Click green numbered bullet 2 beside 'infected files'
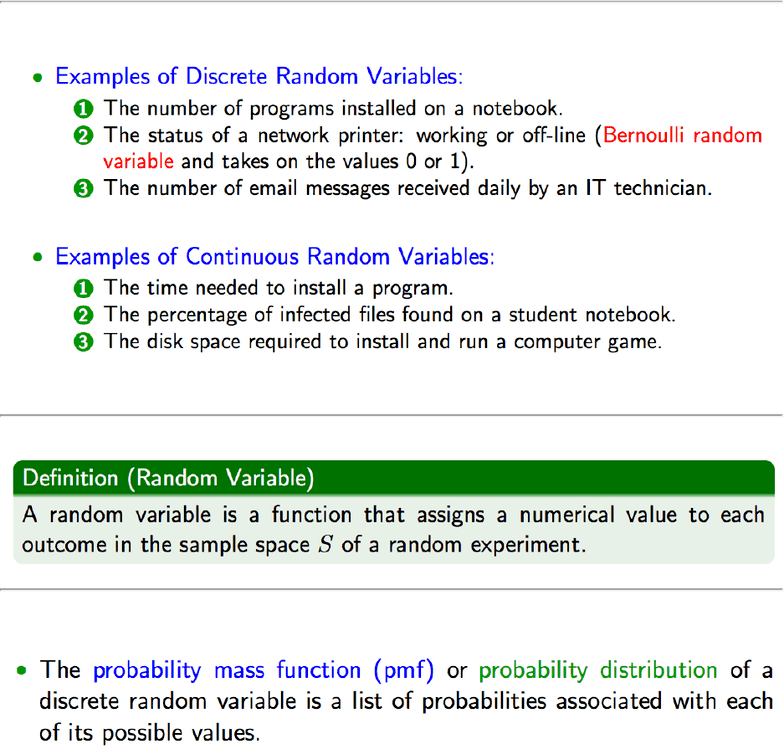Viewport: 784px width, 754px height. [84, 316]
